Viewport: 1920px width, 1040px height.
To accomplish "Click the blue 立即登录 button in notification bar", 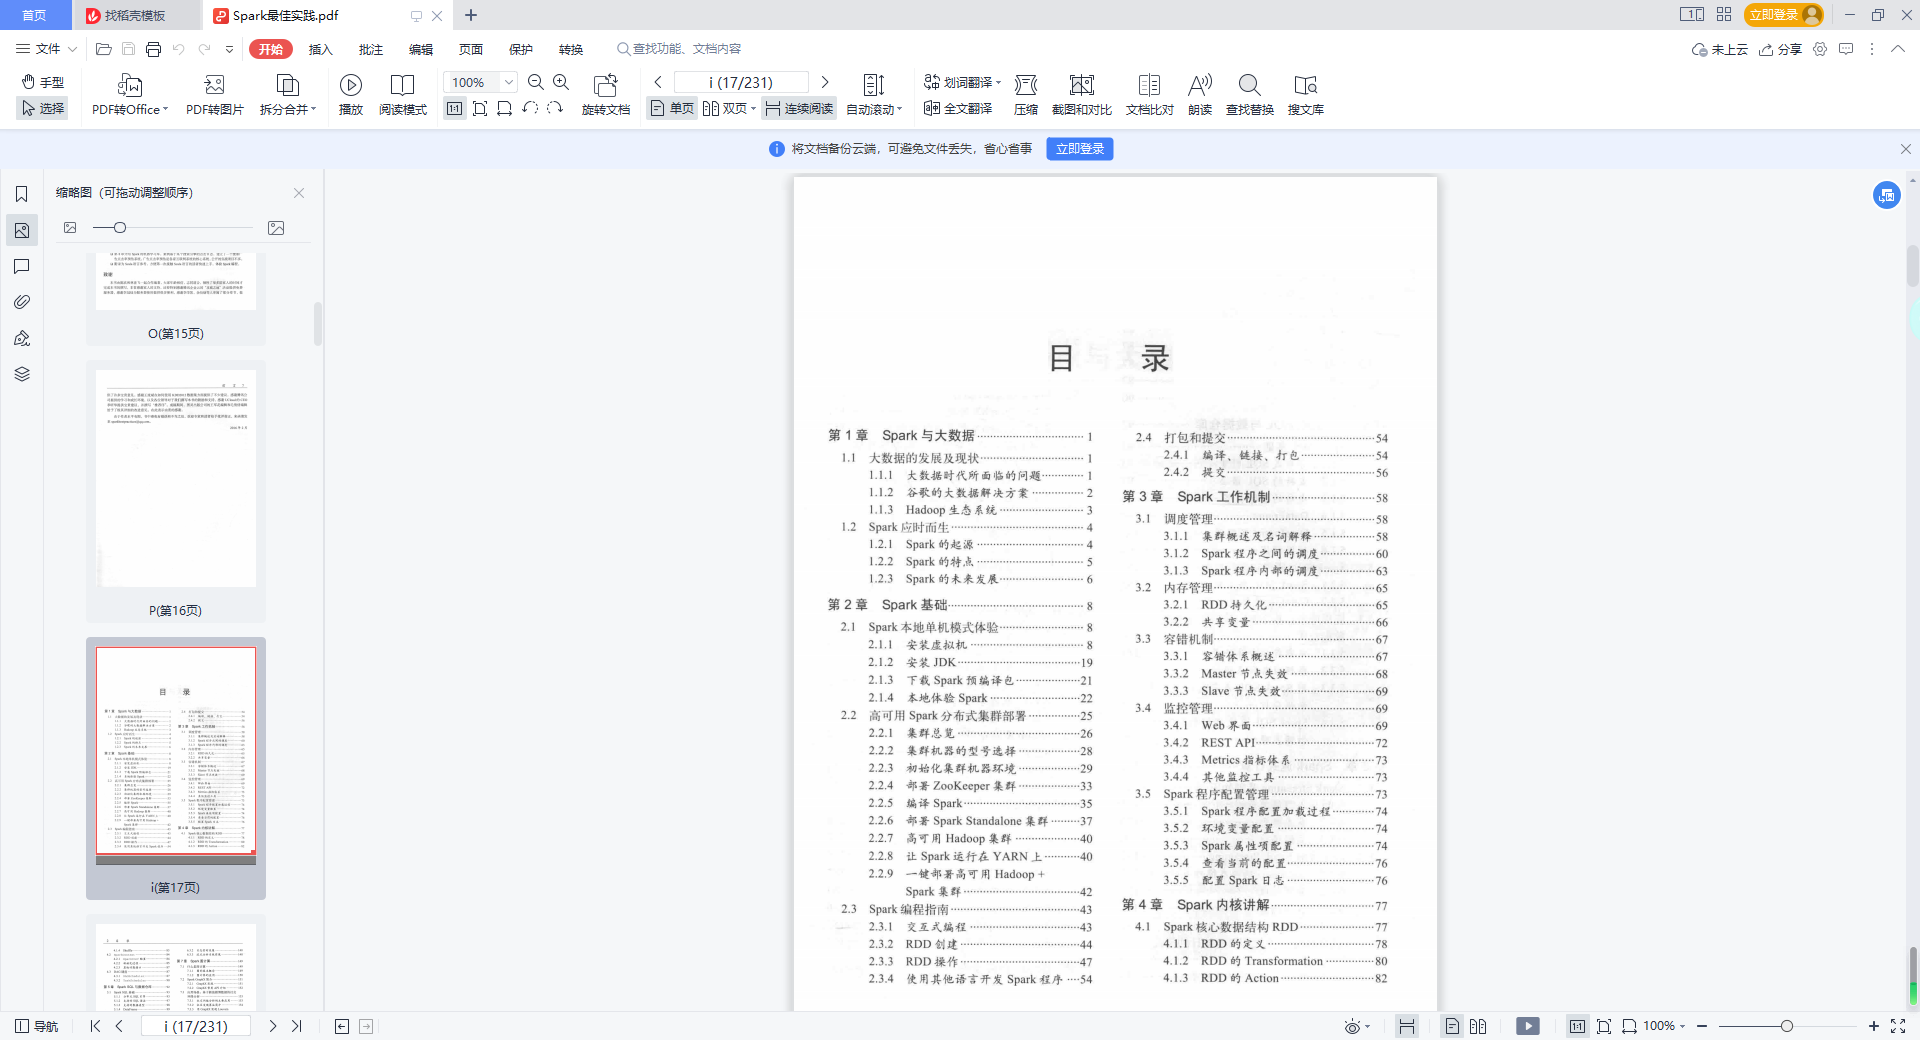I will [x=1080, y=149].
